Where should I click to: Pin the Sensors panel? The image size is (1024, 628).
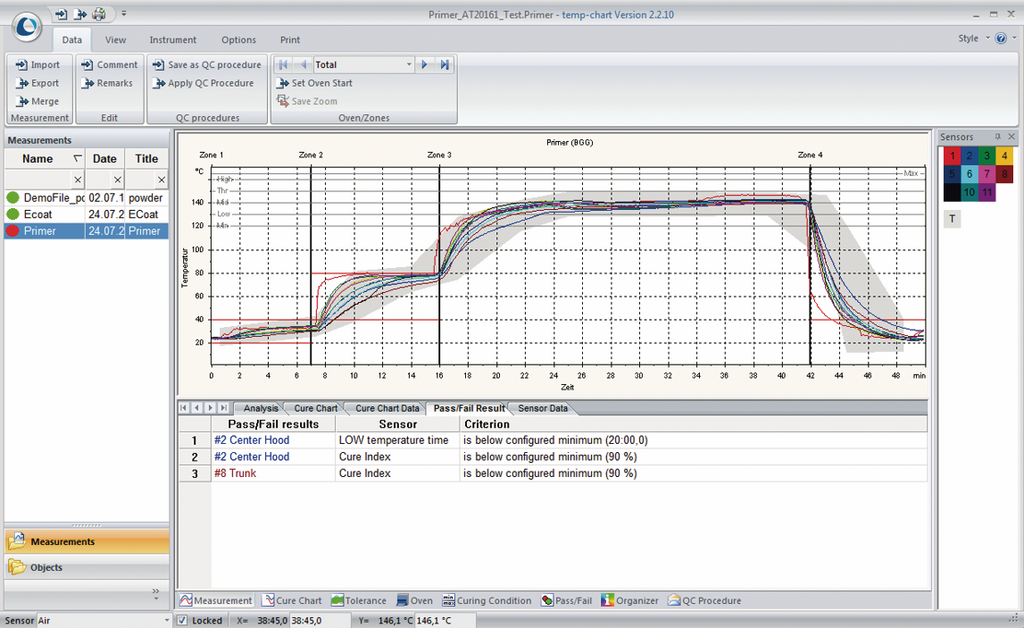pyautogui.click(x=998, y=136)
